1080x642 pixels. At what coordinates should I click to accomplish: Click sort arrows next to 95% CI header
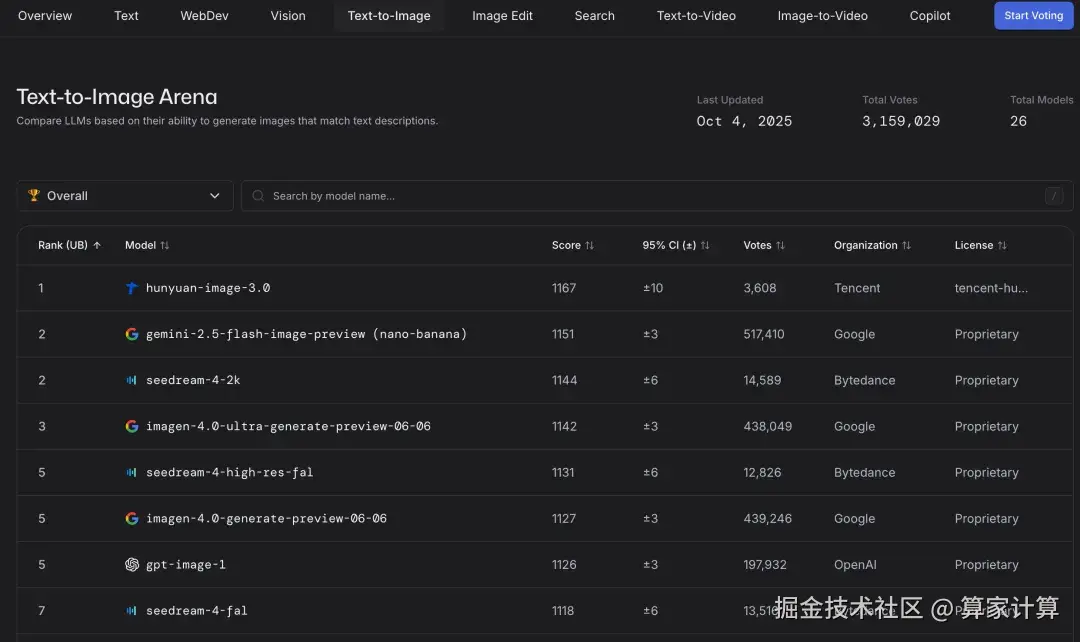point(705,245)
